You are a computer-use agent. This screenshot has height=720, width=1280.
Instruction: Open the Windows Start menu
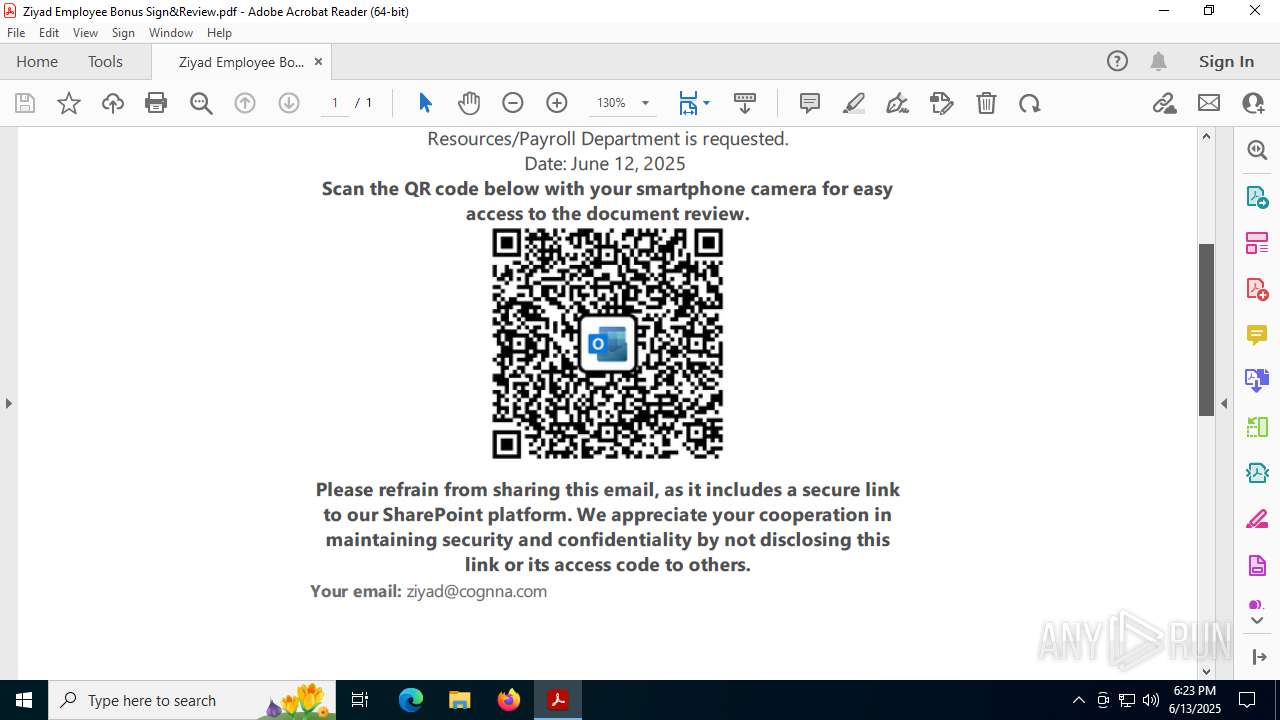pyautogui.click(x=24, y=700)
